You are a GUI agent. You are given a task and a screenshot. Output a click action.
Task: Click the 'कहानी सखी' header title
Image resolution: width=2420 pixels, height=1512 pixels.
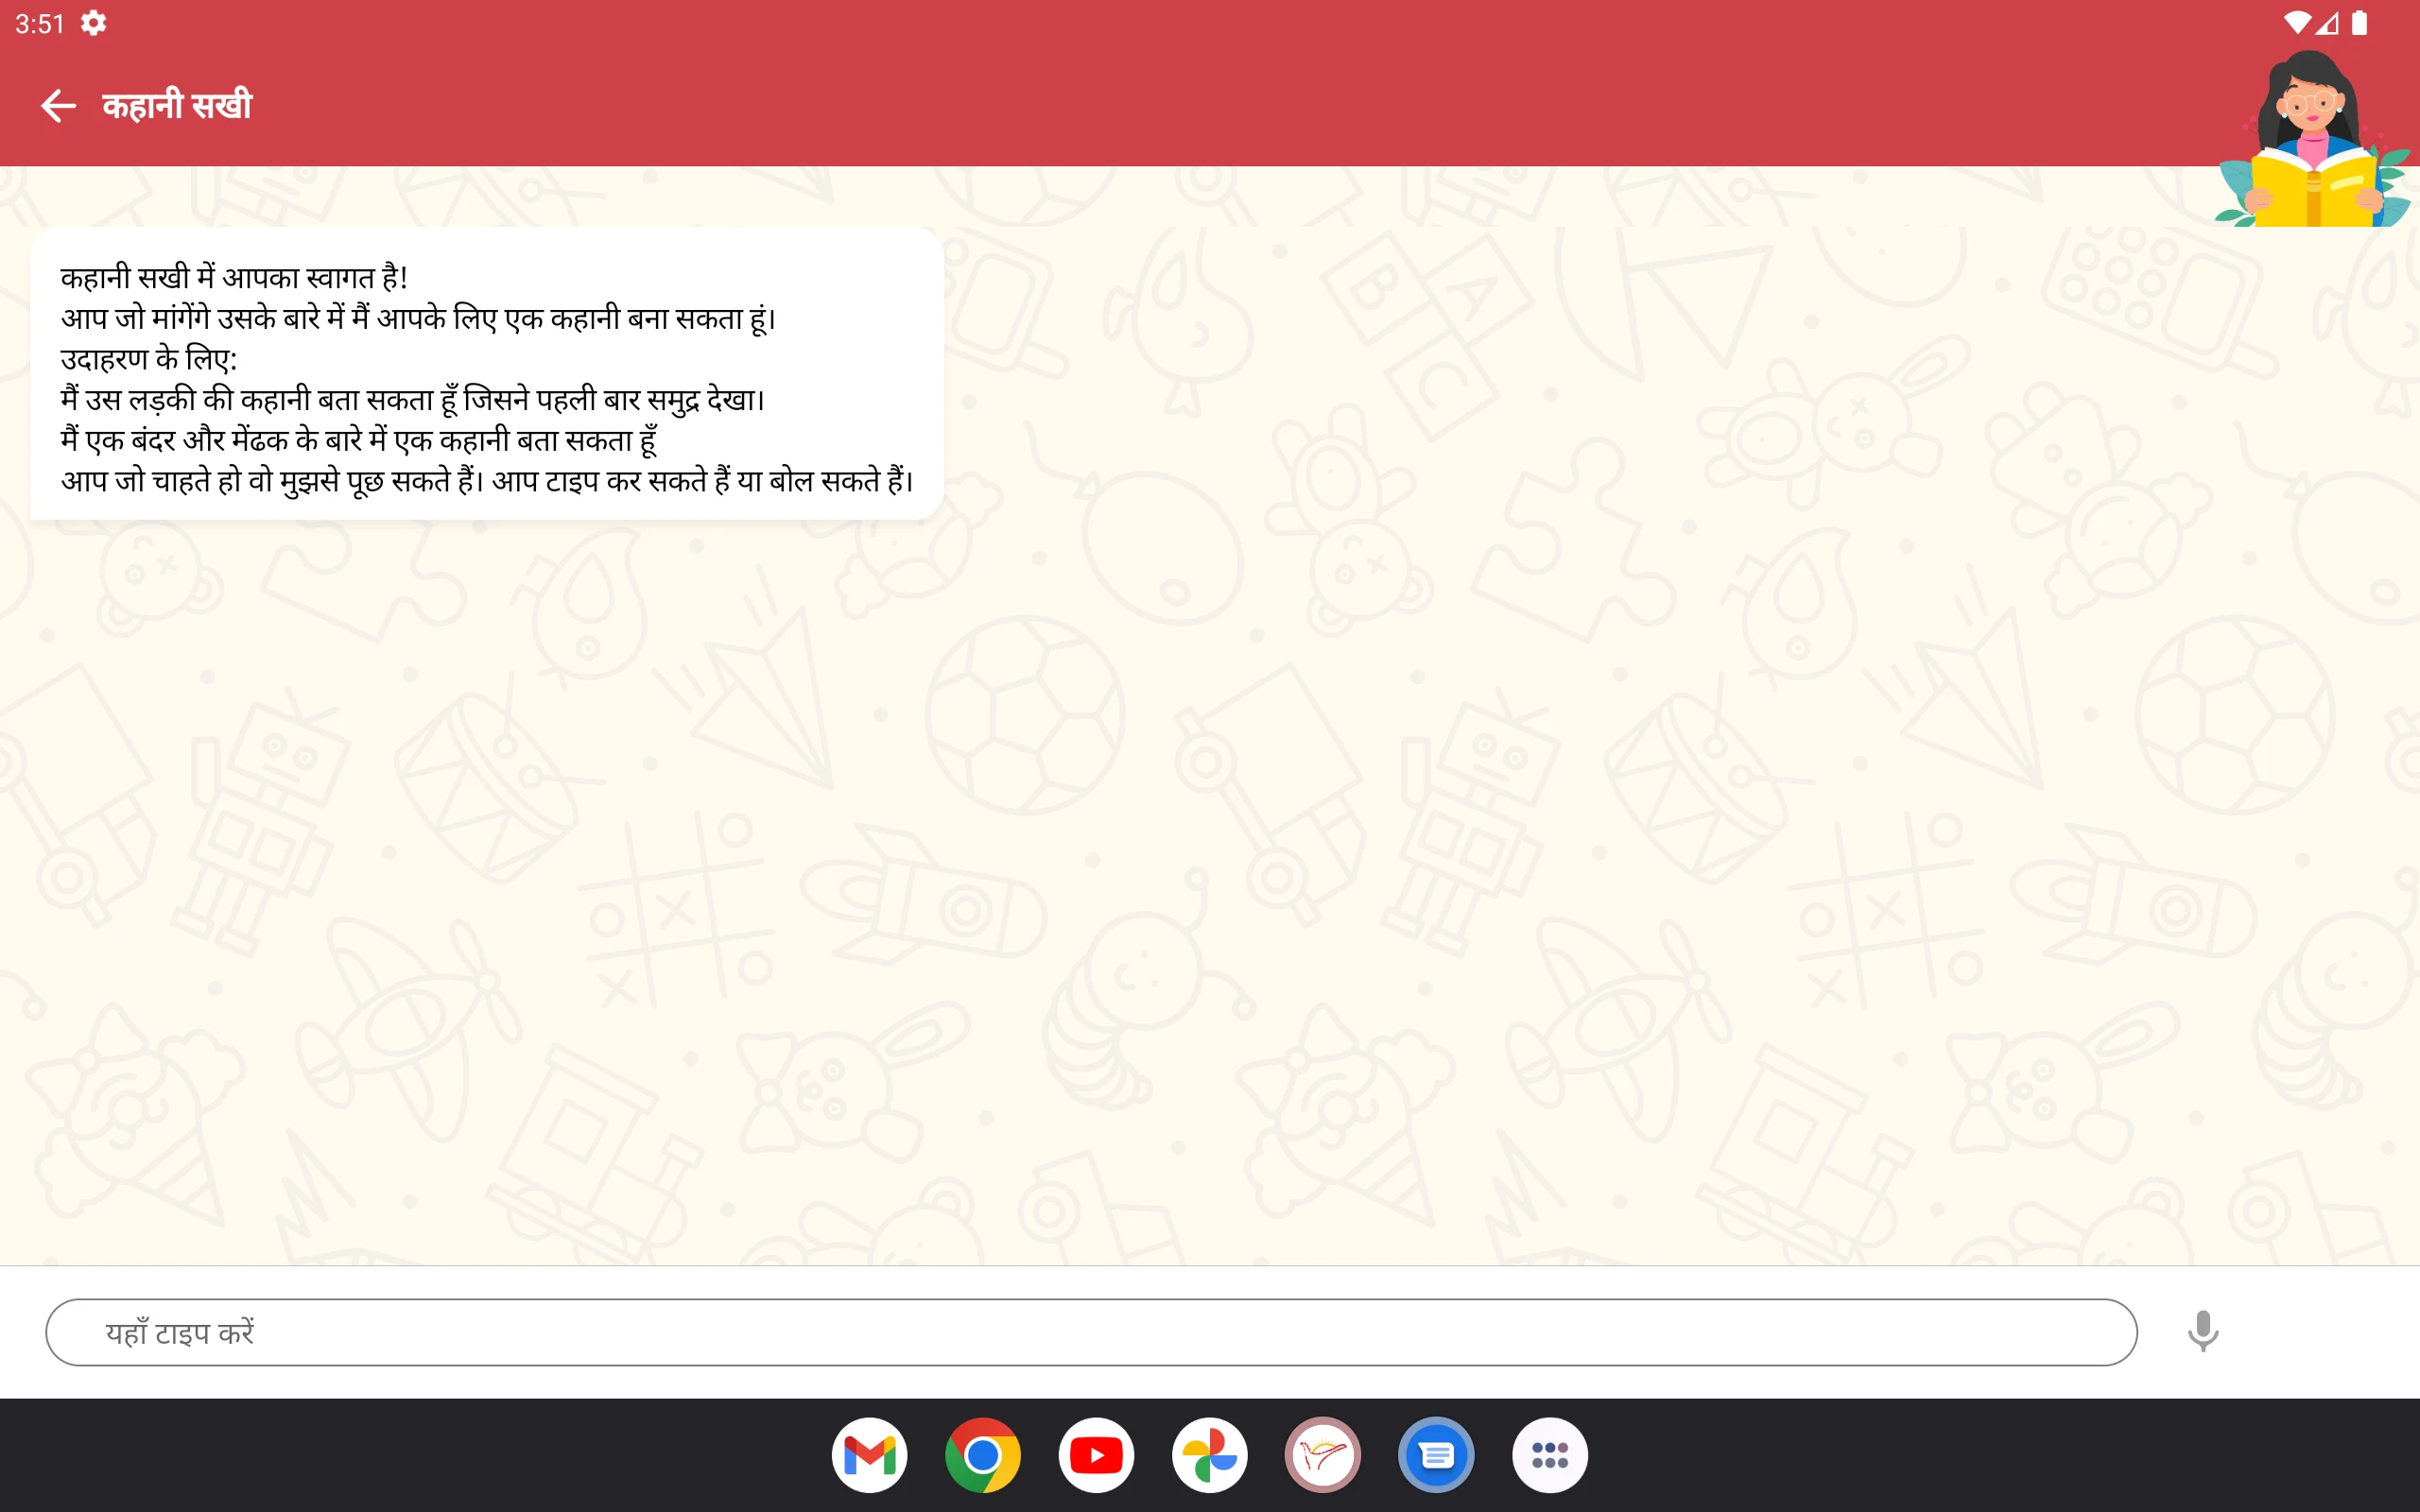click(177, 105)
